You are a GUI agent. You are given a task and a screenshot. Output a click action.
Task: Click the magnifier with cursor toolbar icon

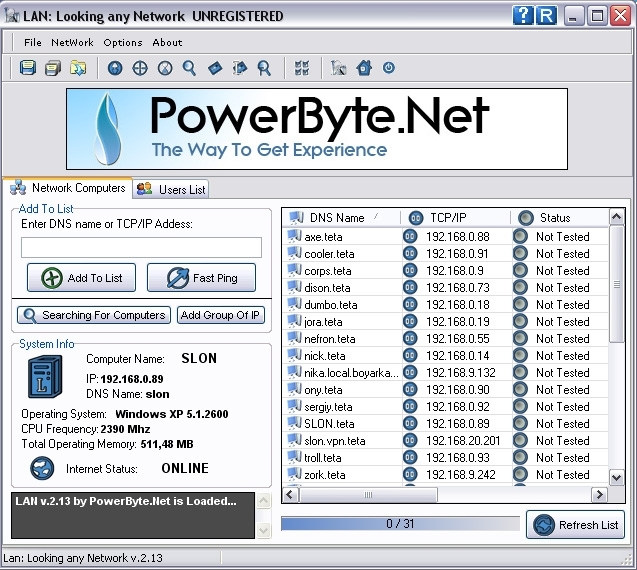point(264,68)
